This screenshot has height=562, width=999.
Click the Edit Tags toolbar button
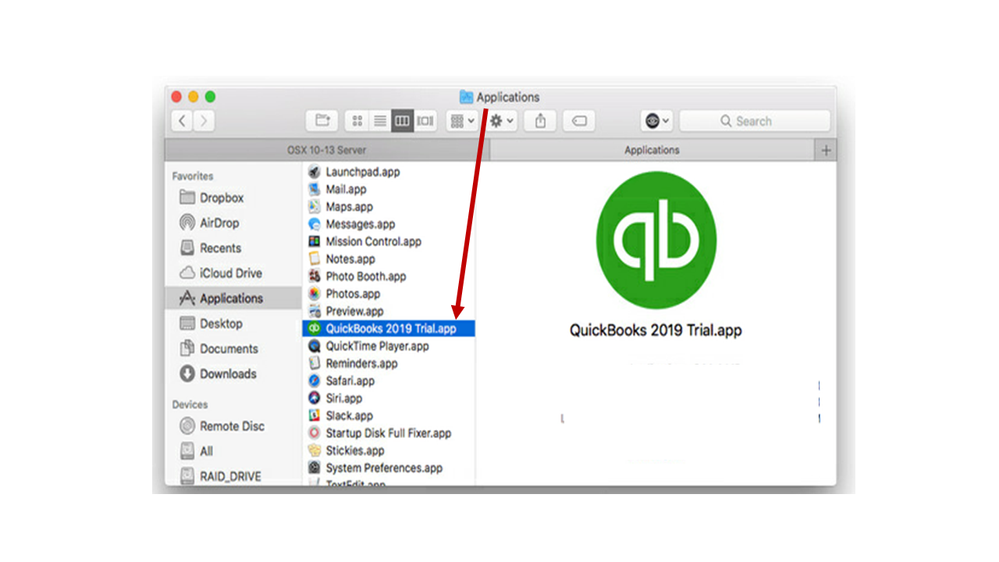click(x=579, y=120)
